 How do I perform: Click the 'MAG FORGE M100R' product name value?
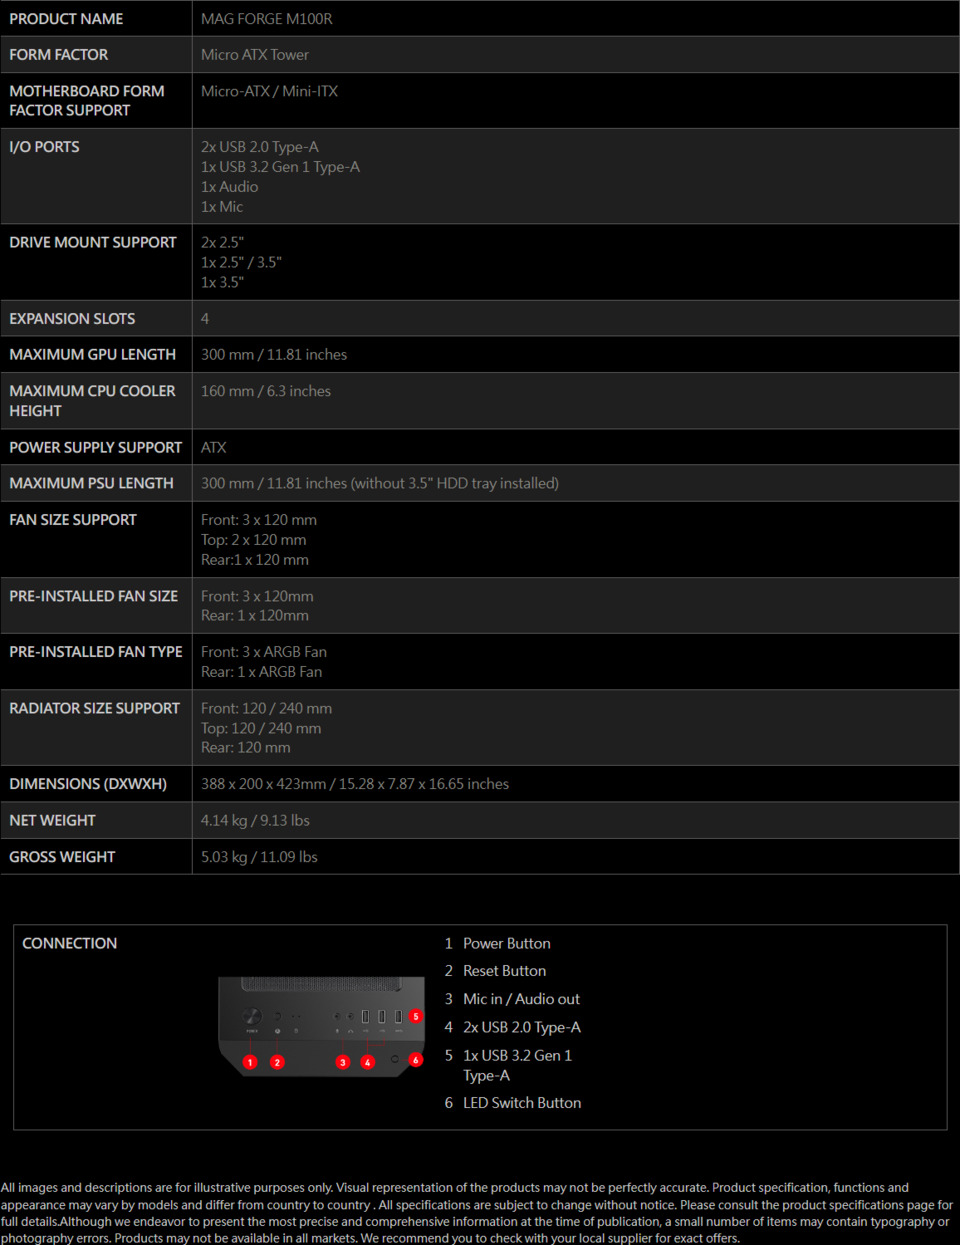click(x=267, y=19)
